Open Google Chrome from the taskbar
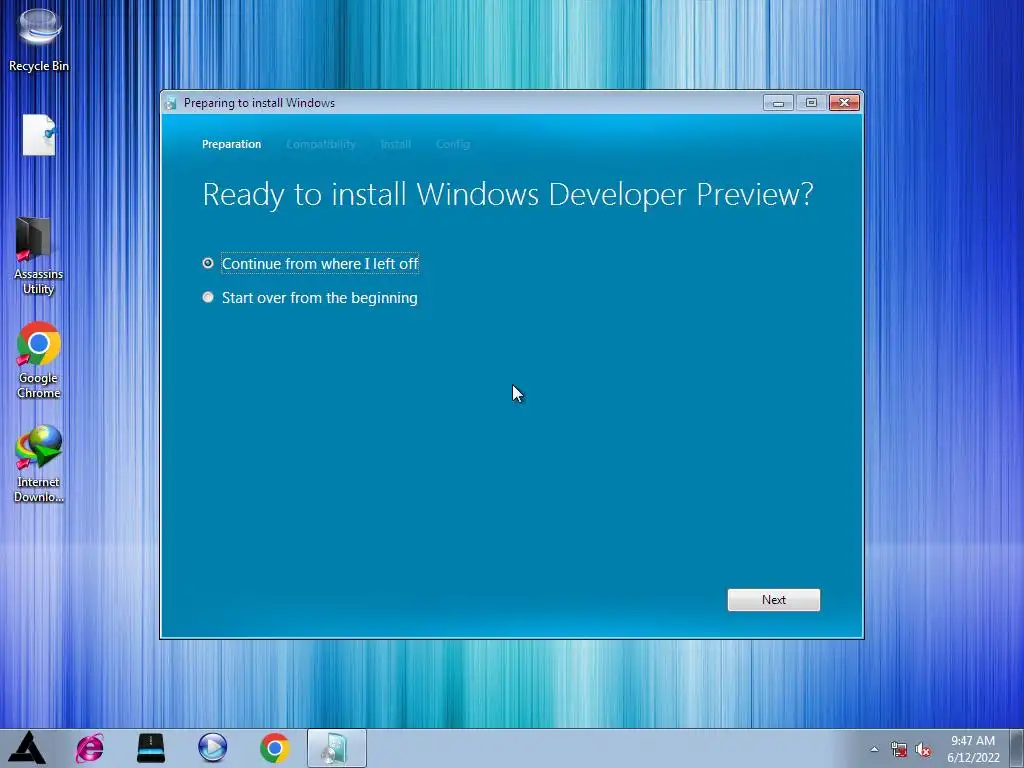This screenshot has width=1024, height=768. point(274,748)
